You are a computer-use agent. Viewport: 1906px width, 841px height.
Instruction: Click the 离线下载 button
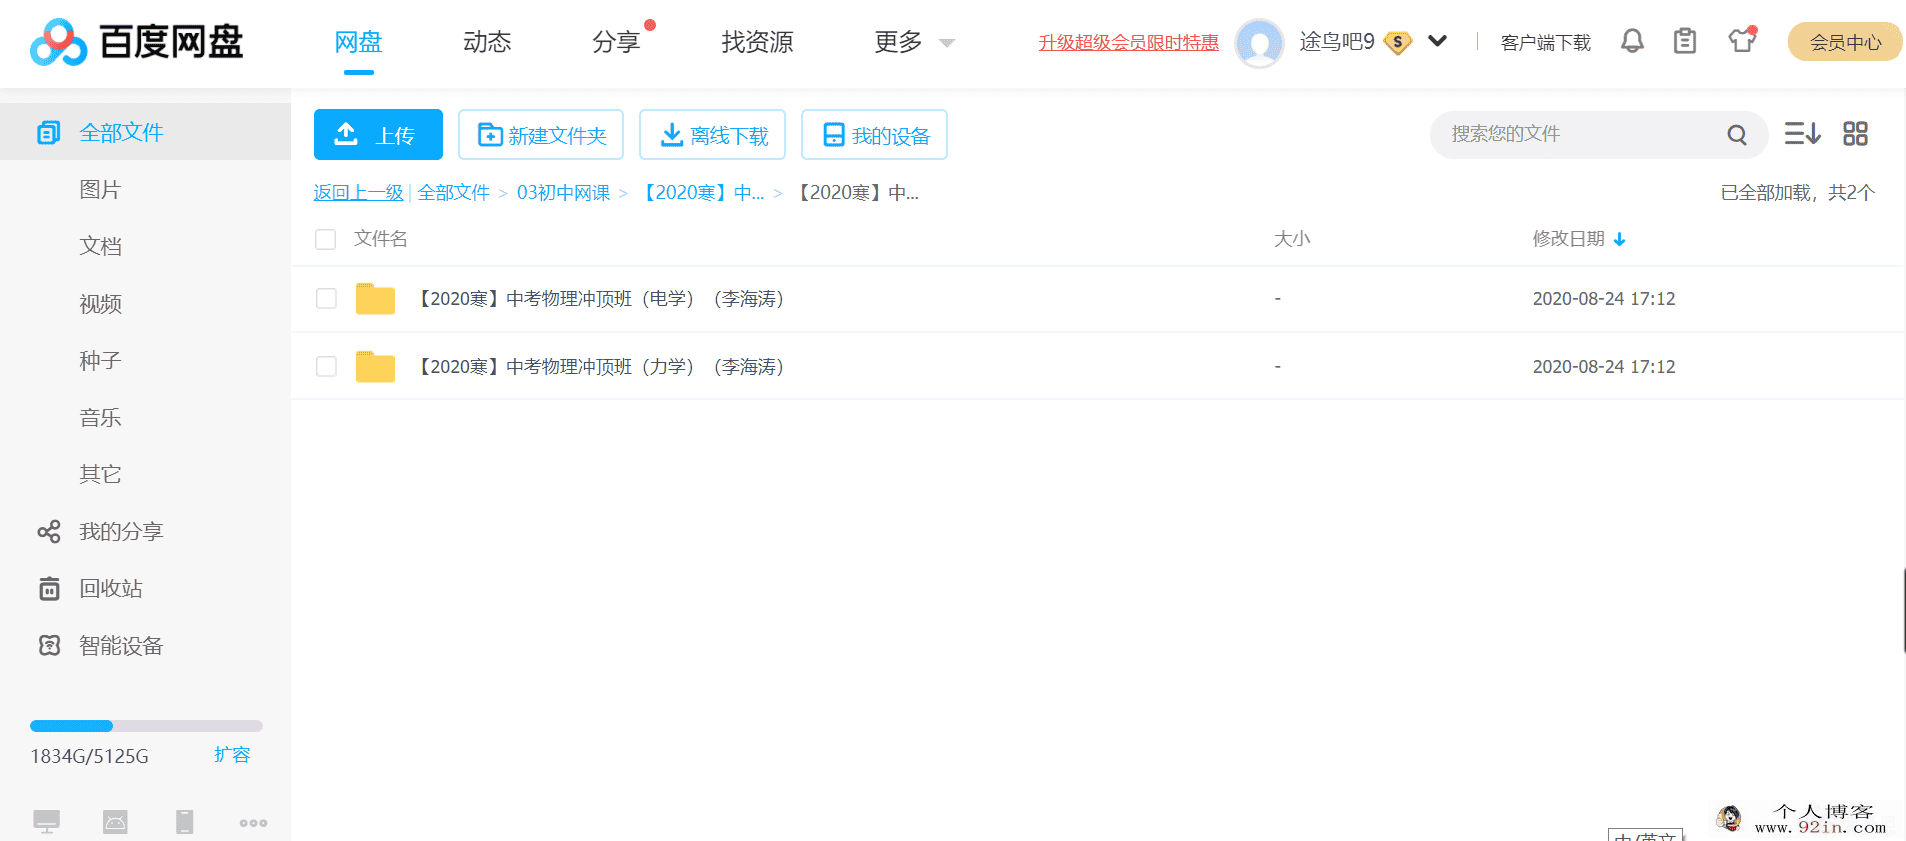point(712,134)
